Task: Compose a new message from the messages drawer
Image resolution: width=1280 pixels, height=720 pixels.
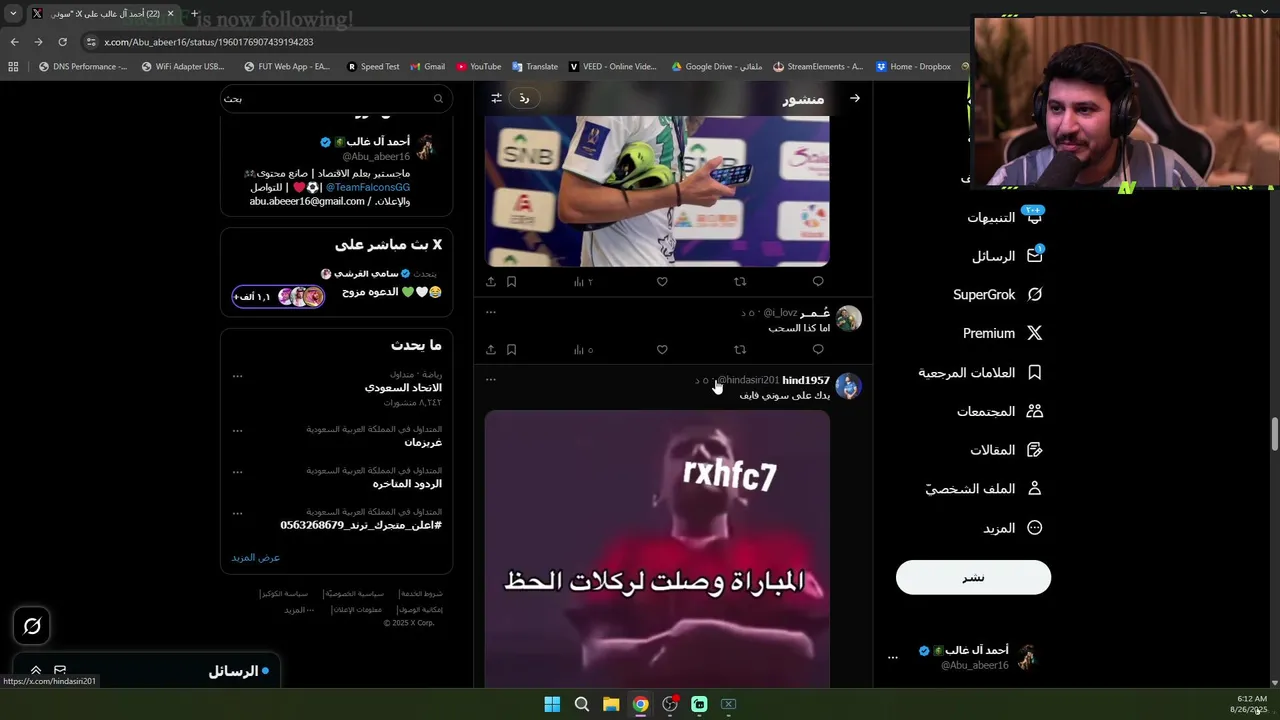Action: click(x=60, y=671)
